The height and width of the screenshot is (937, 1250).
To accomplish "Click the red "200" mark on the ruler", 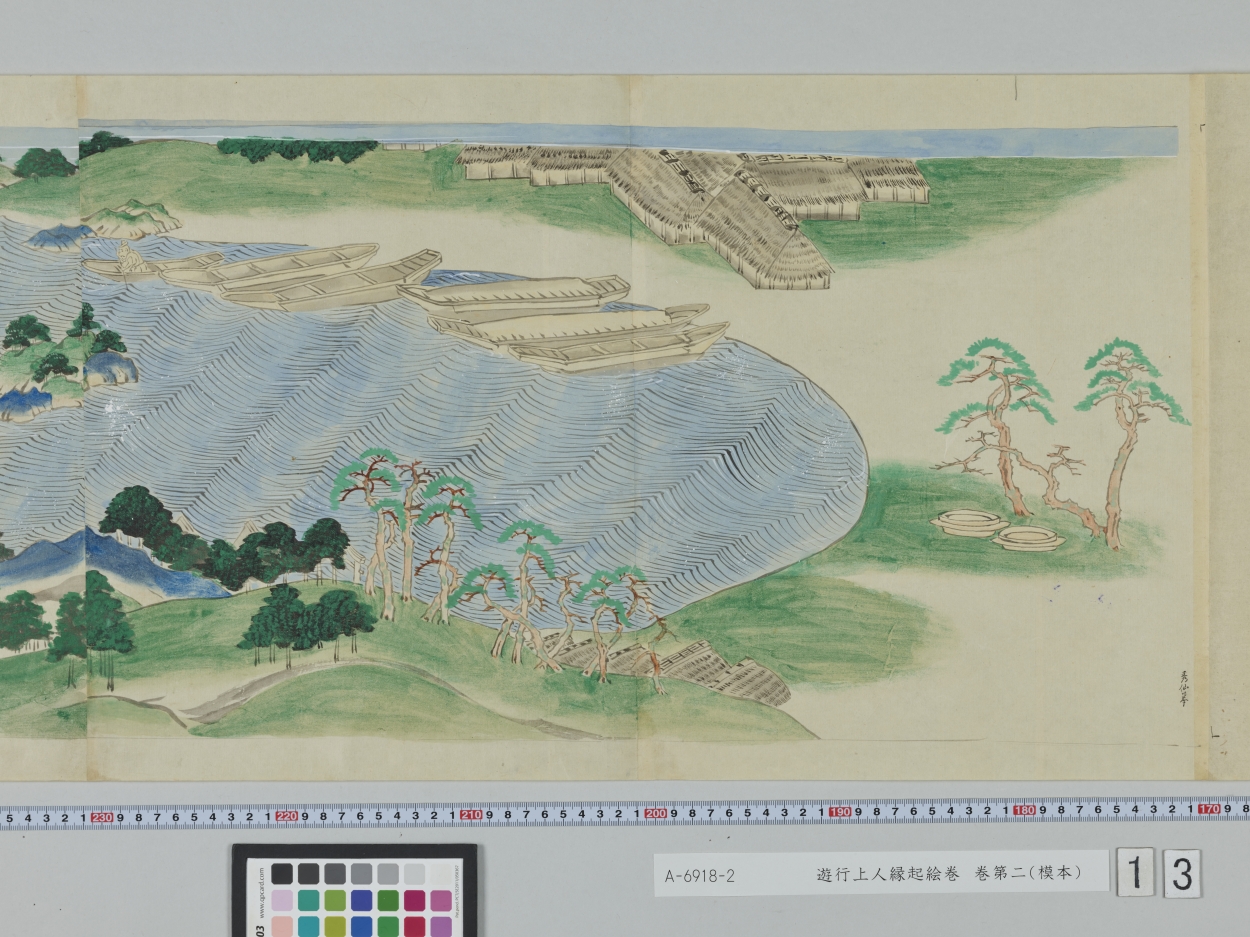I will pyautogui.click(x=656, y=813).
